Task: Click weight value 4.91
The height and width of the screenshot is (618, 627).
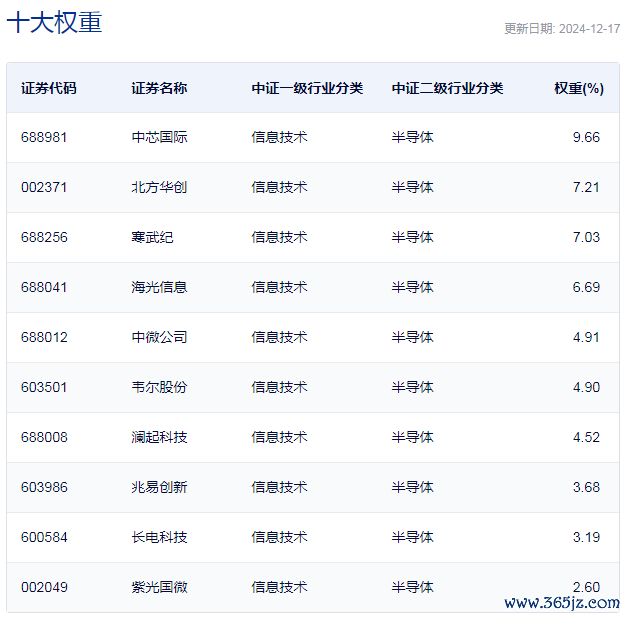Action: point(586,337)
